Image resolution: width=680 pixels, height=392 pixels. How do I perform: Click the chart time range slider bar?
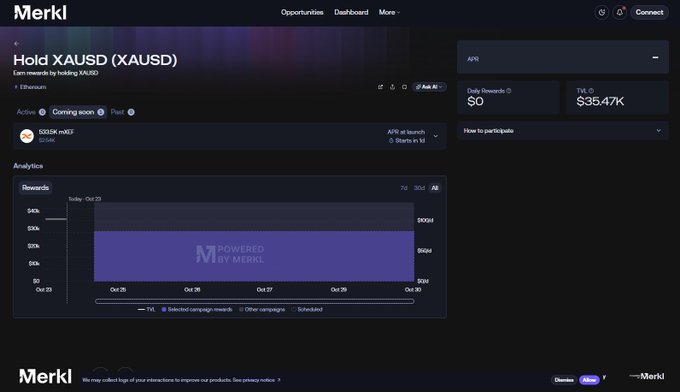tap(255, 301)
